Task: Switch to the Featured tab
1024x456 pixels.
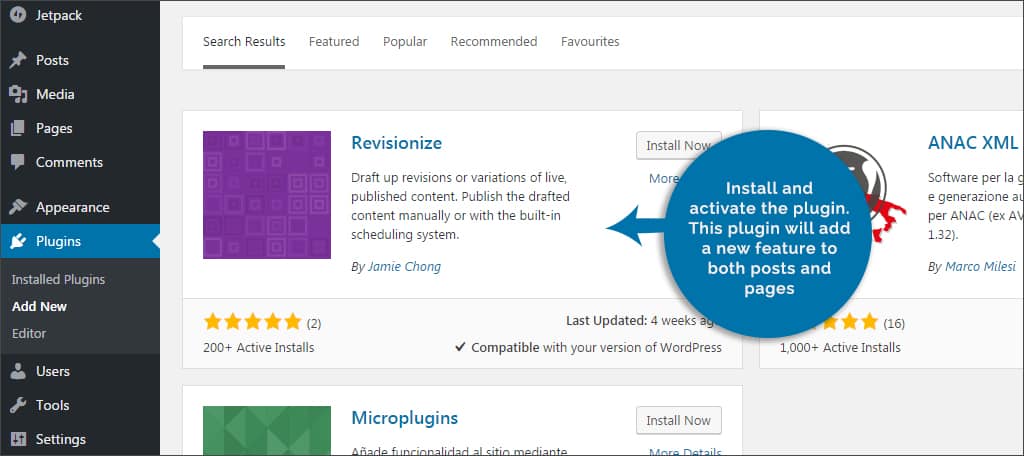Action: [334, 42]
